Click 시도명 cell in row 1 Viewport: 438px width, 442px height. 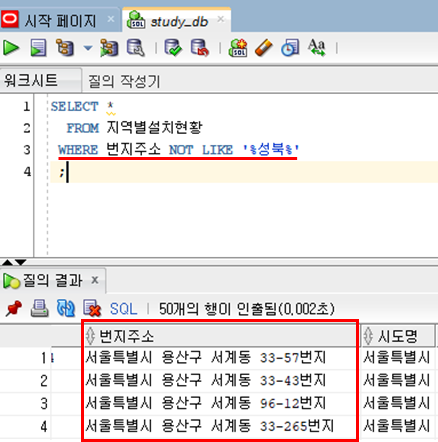(398, 358)
